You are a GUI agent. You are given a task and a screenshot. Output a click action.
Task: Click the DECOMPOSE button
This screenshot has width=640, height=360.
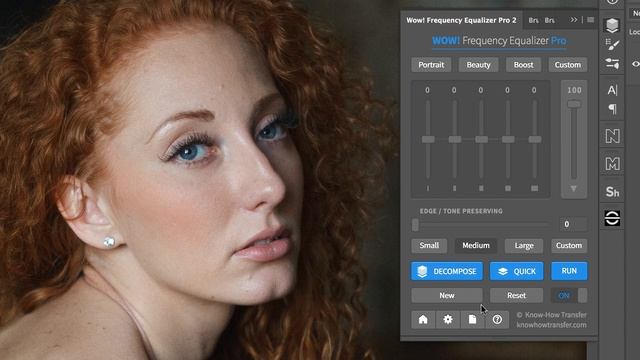(447, 271)
